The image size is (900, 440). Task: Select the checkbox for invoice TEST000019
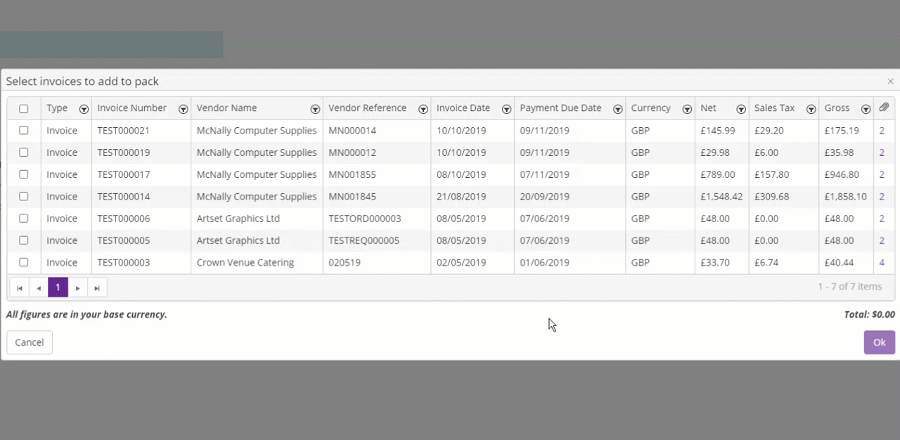click(x=24, y=152)
